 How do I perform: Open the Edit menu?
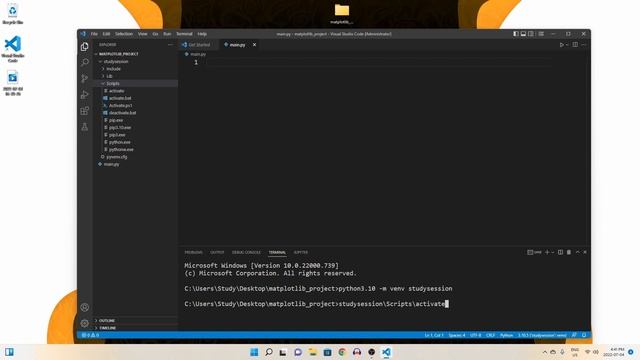[107, 34]
